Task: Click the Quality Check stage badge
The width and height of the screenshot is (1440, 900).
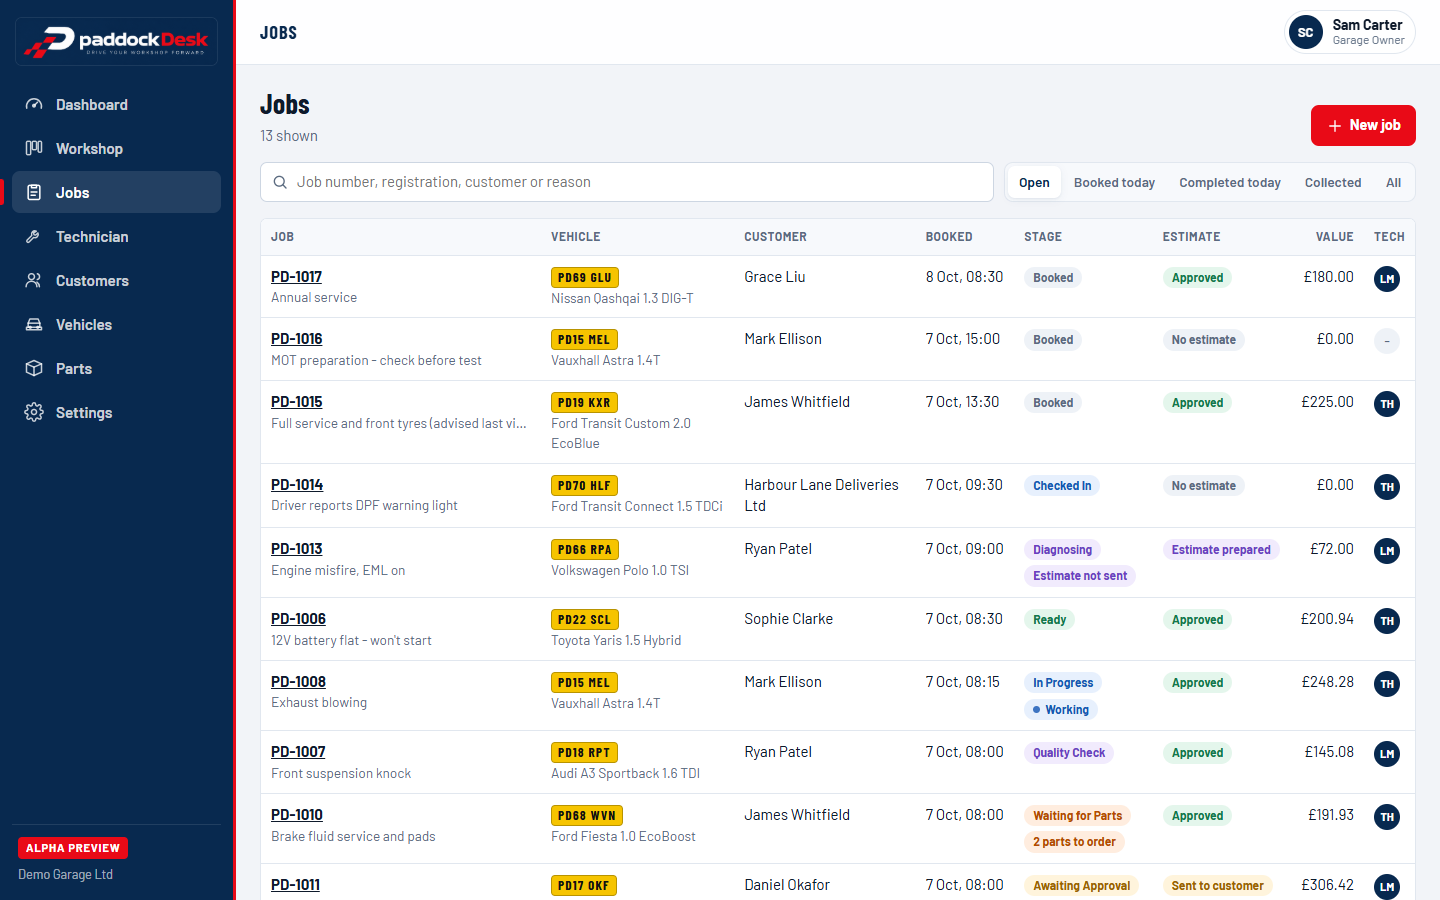Action: (x=1069, y=753)
